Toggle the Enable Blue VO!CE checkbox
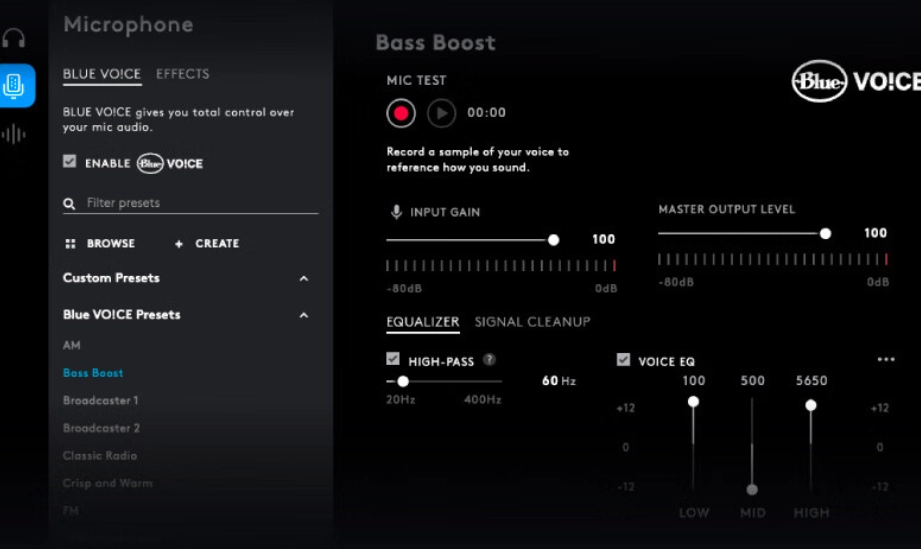Screen dimensions: 921x549 (70, 161)
